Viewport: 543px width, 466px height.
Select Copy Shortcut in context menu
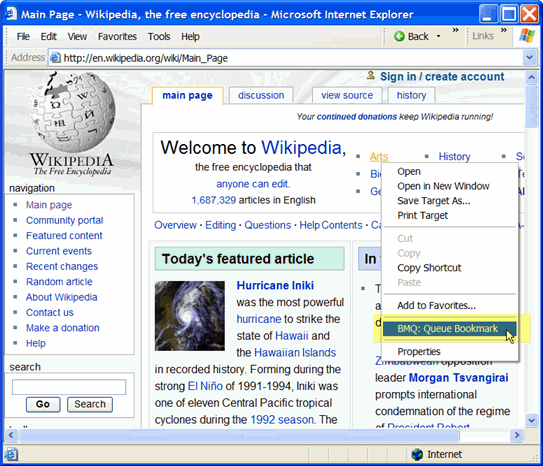pyautogui.click(x=429, y=268)
